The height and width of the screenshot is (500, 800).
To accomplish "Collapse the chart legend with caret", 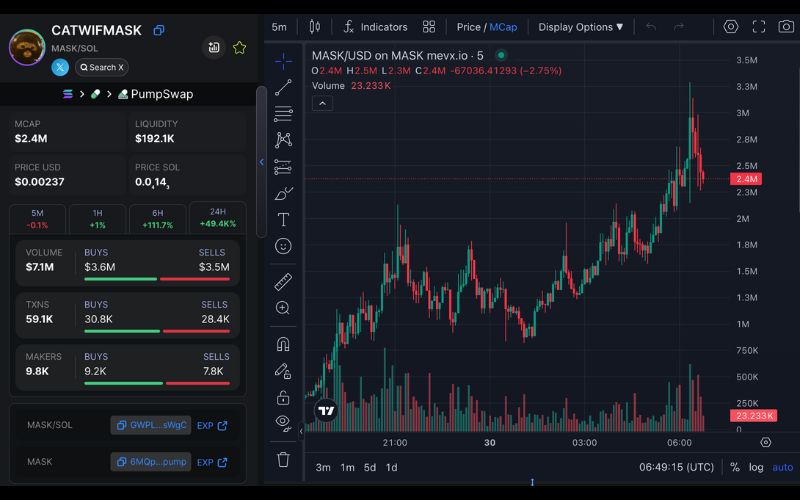I will click(322, 104).
